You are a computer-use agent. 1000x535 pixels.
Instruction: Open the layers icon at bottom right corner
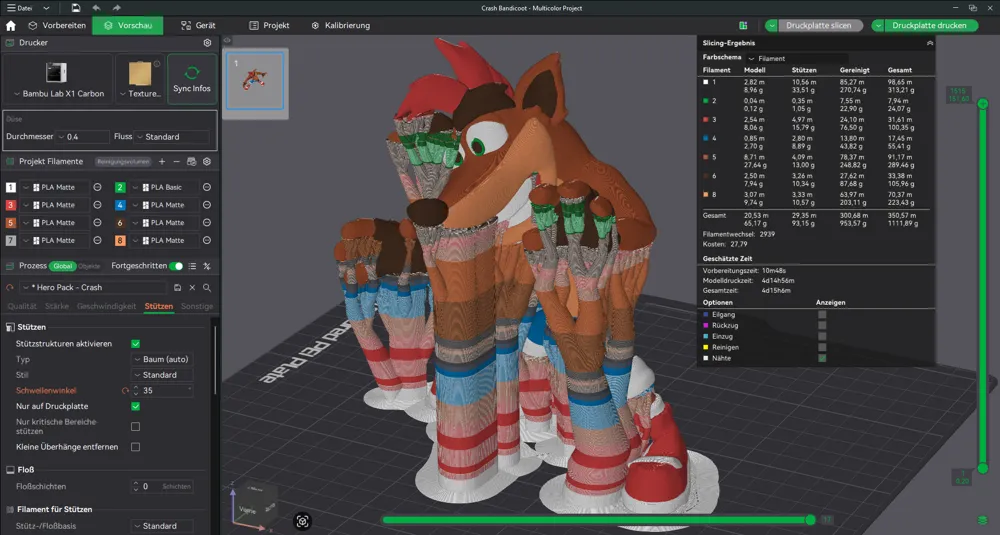coord(983,520)
